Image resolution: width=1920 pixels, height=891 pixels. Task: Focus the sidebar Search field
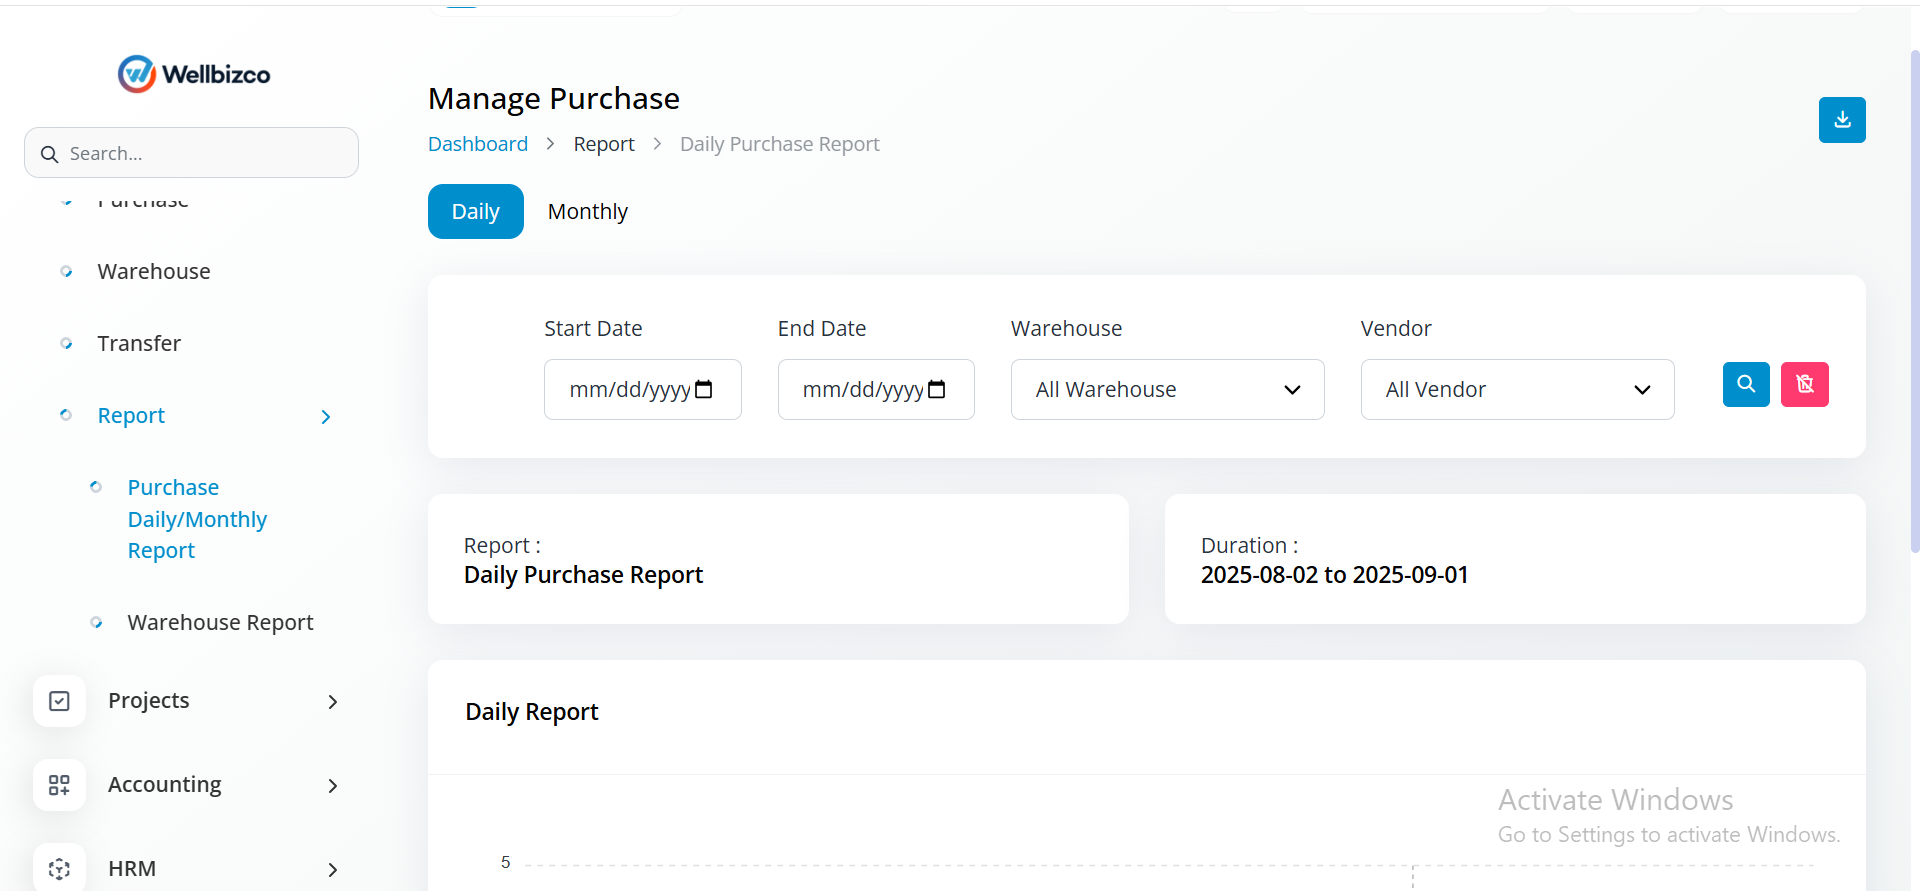[x=191, y=153]
